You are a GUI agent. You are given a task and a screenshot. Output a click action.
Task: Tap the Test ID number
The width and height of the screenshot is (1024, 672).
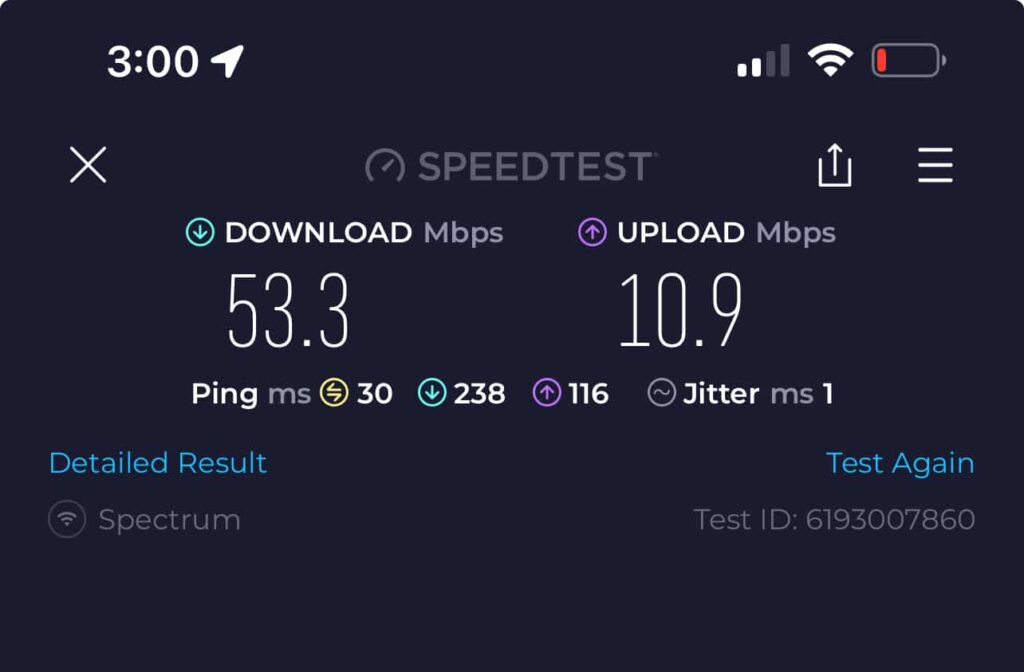point(890,520)
